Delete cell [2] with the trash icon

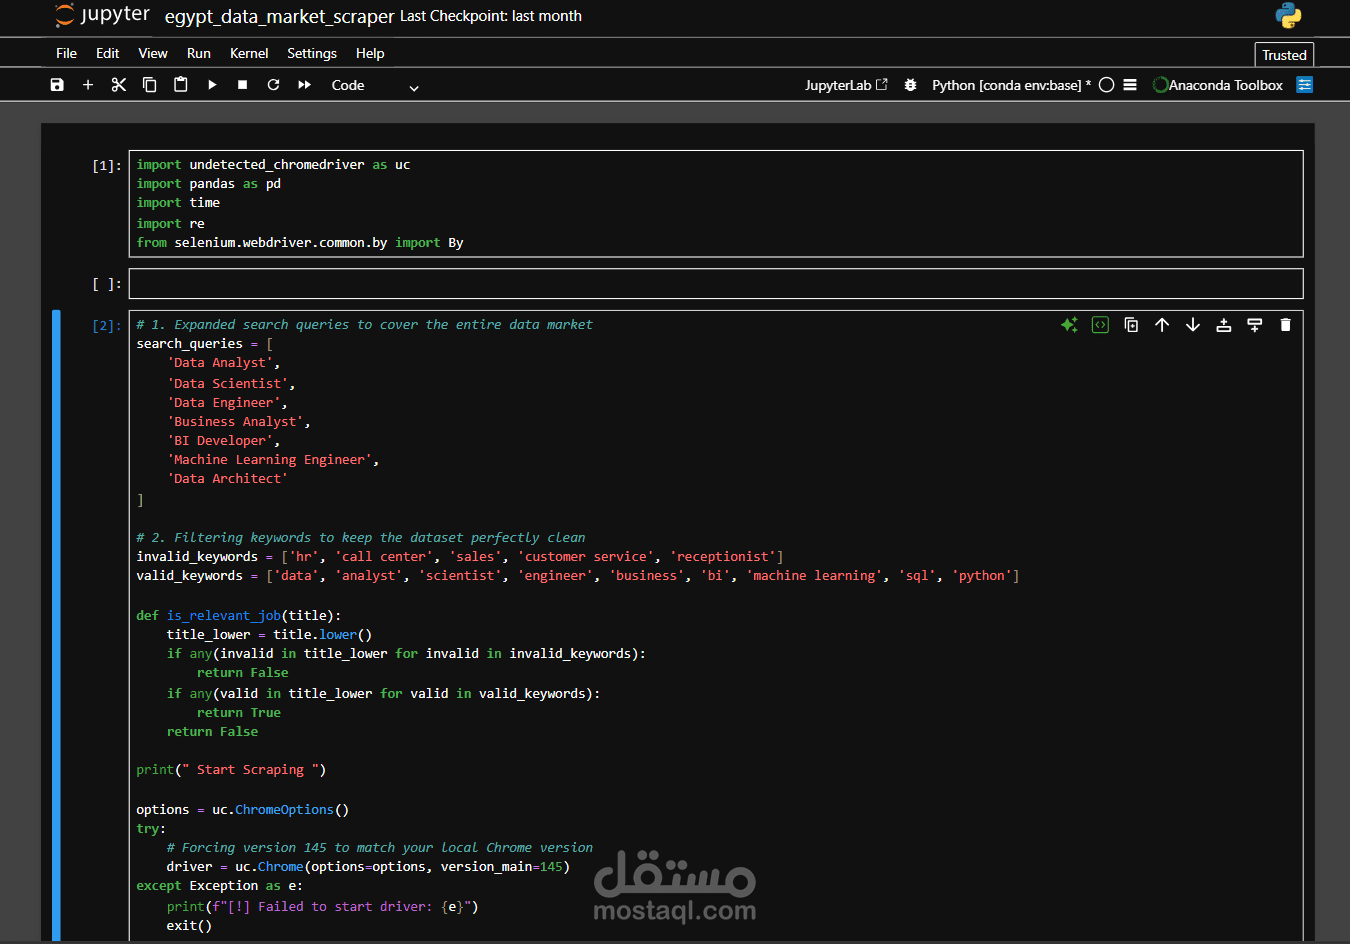(1286, 325)
